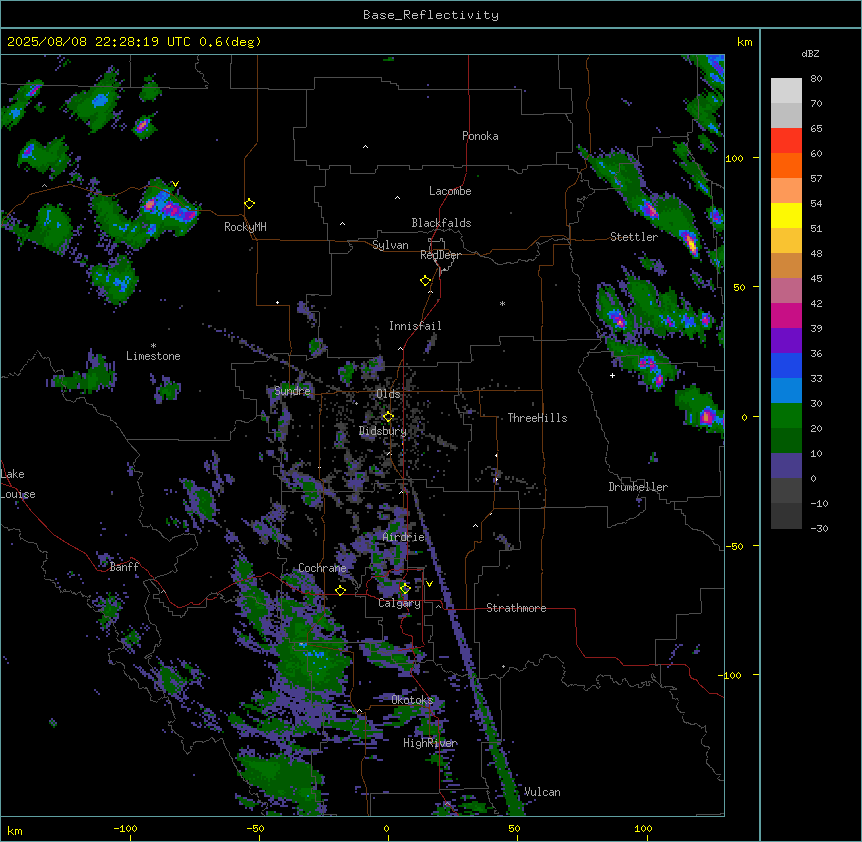This screenshot has height=842, width=862.
Task: Click the Ponoka city label
Action: [x=480, y=136]
